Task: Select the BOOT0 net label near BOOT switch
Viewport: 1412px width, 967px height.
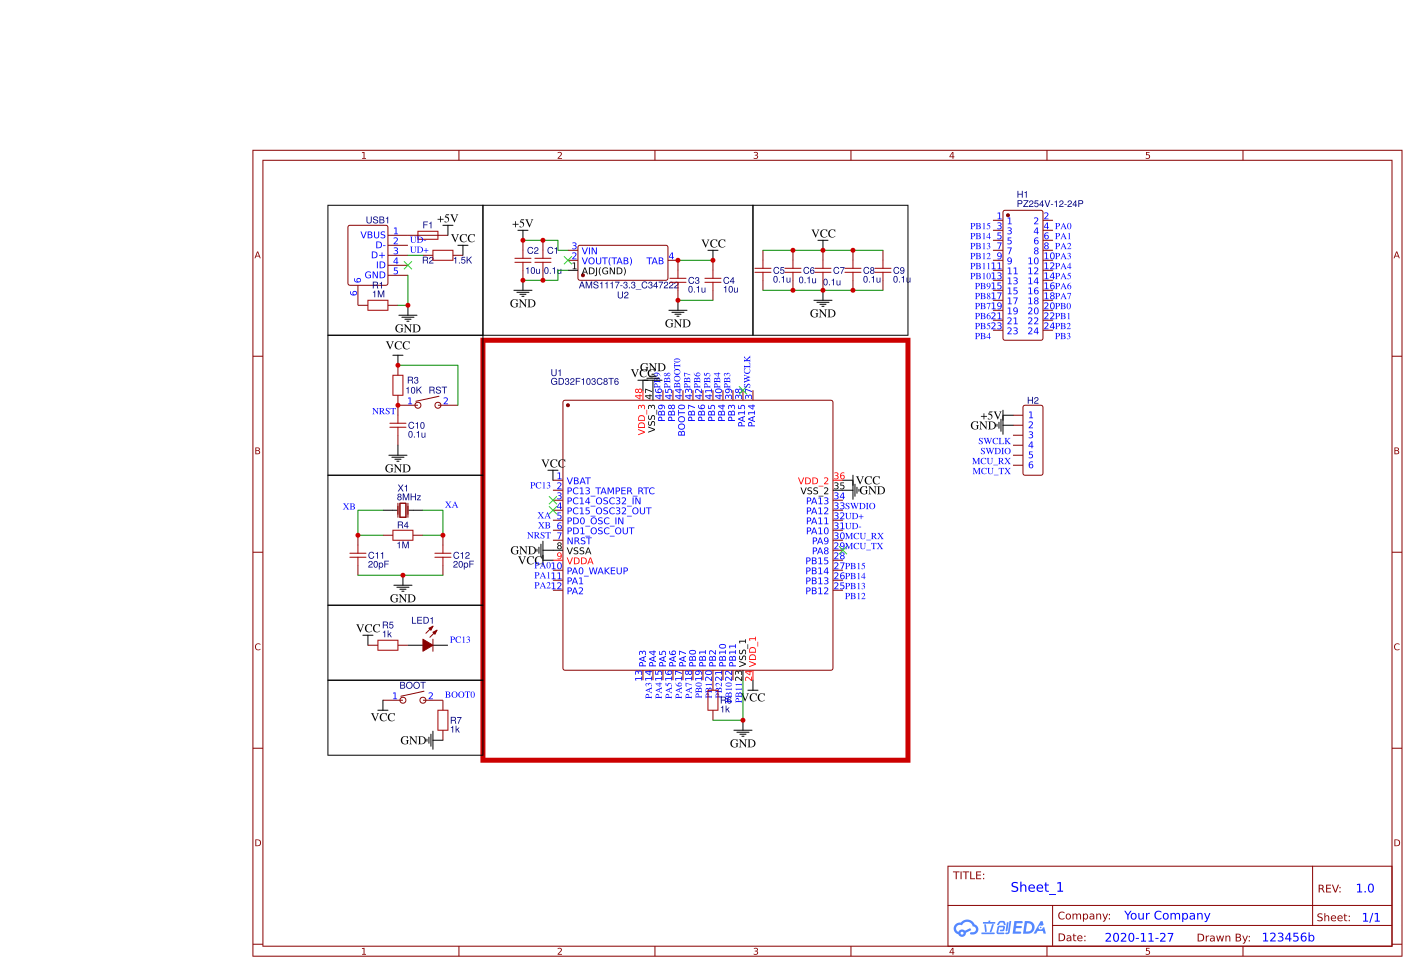Action: [460, 695]
